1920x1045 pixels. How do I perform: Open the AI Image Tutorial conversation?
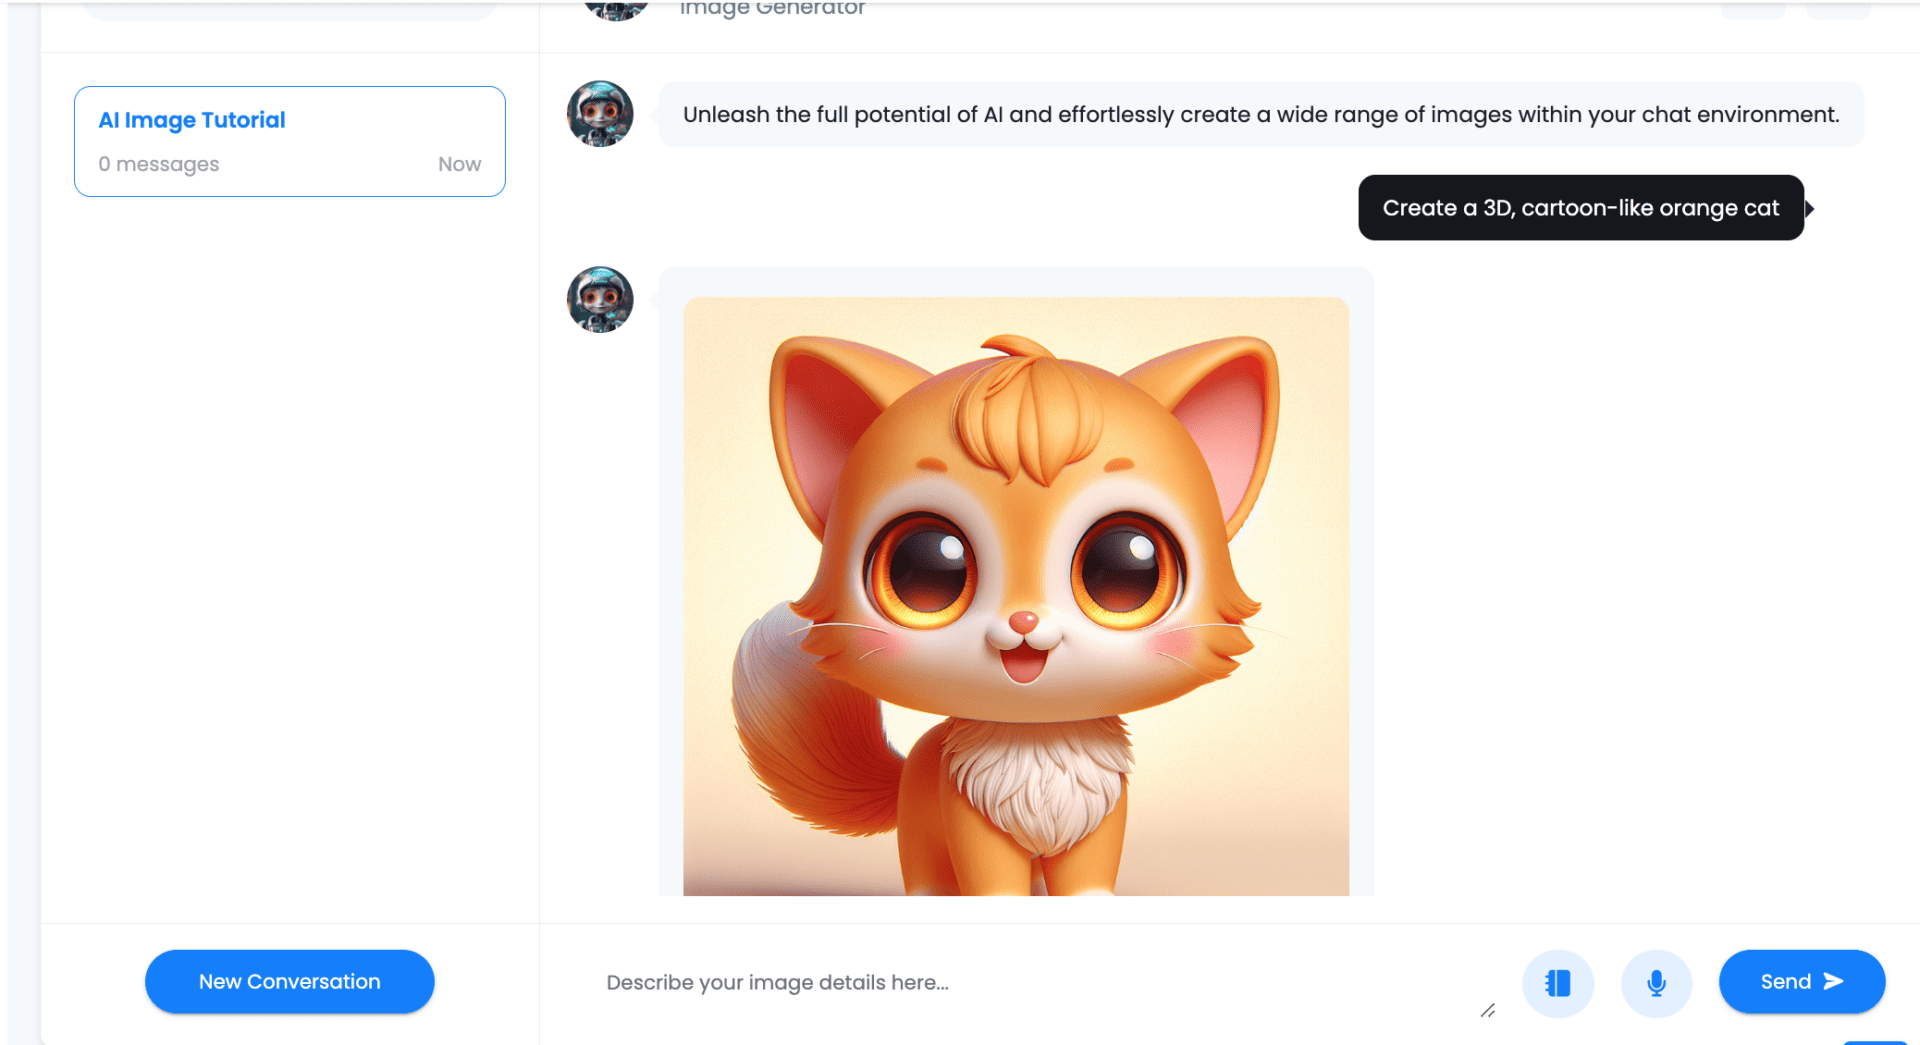(x=290, y=141)
